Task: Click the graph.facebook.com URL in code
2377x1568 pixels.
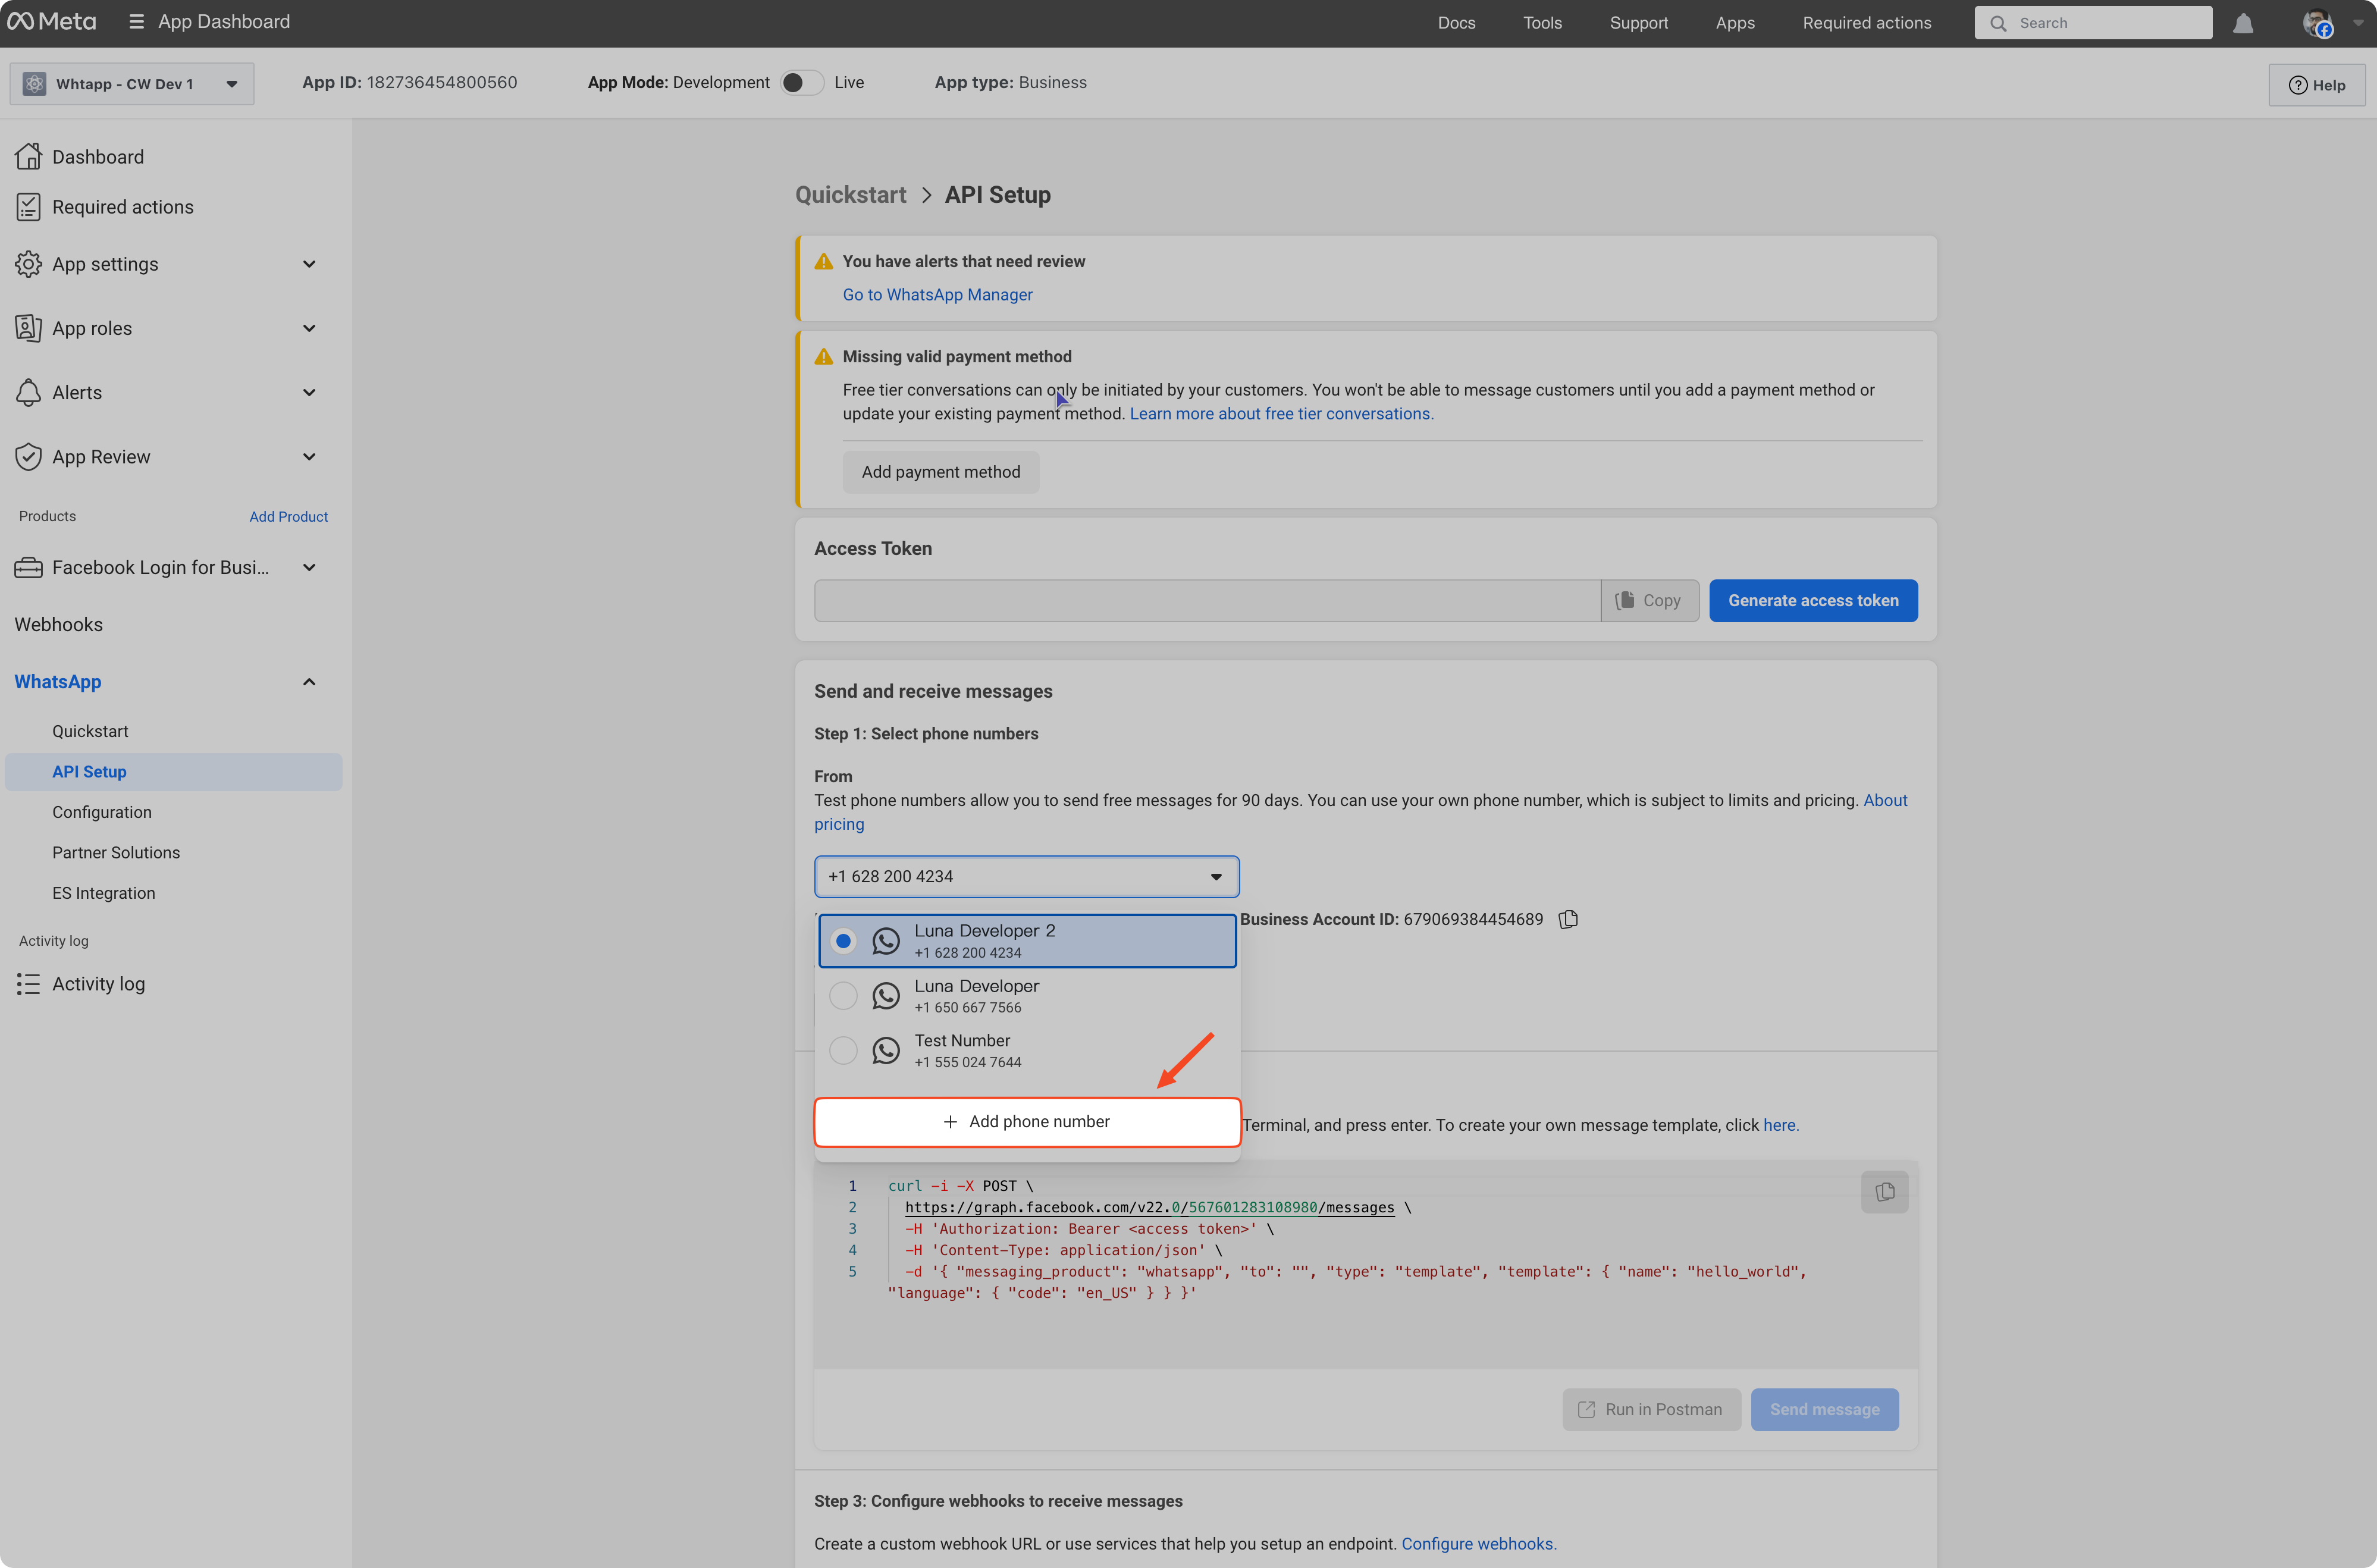Action: click(x=1149, y=1207)
